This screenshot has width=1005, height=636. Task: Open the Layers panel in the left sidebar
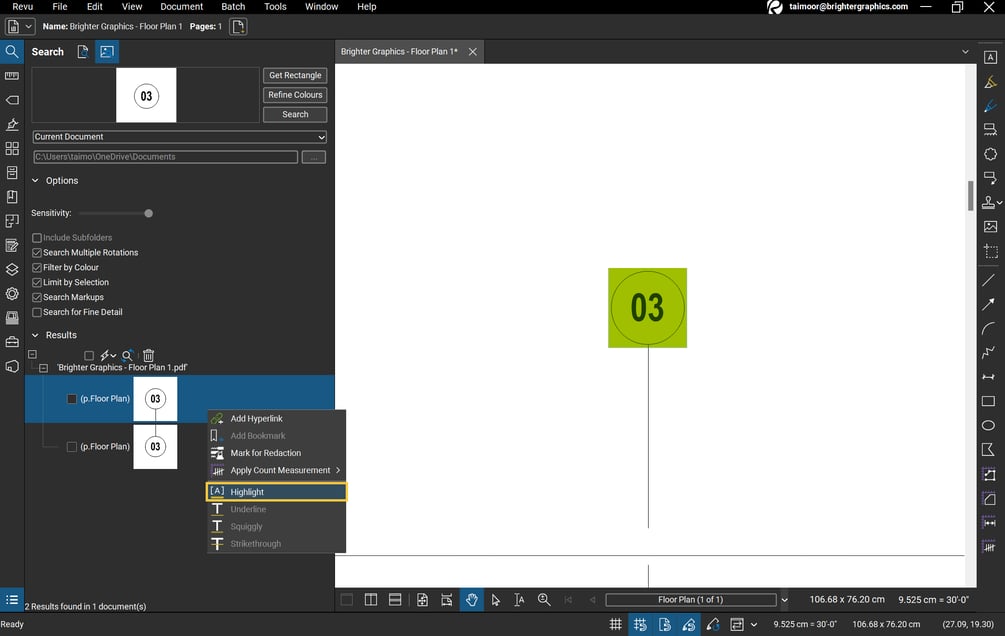(11, 269)
